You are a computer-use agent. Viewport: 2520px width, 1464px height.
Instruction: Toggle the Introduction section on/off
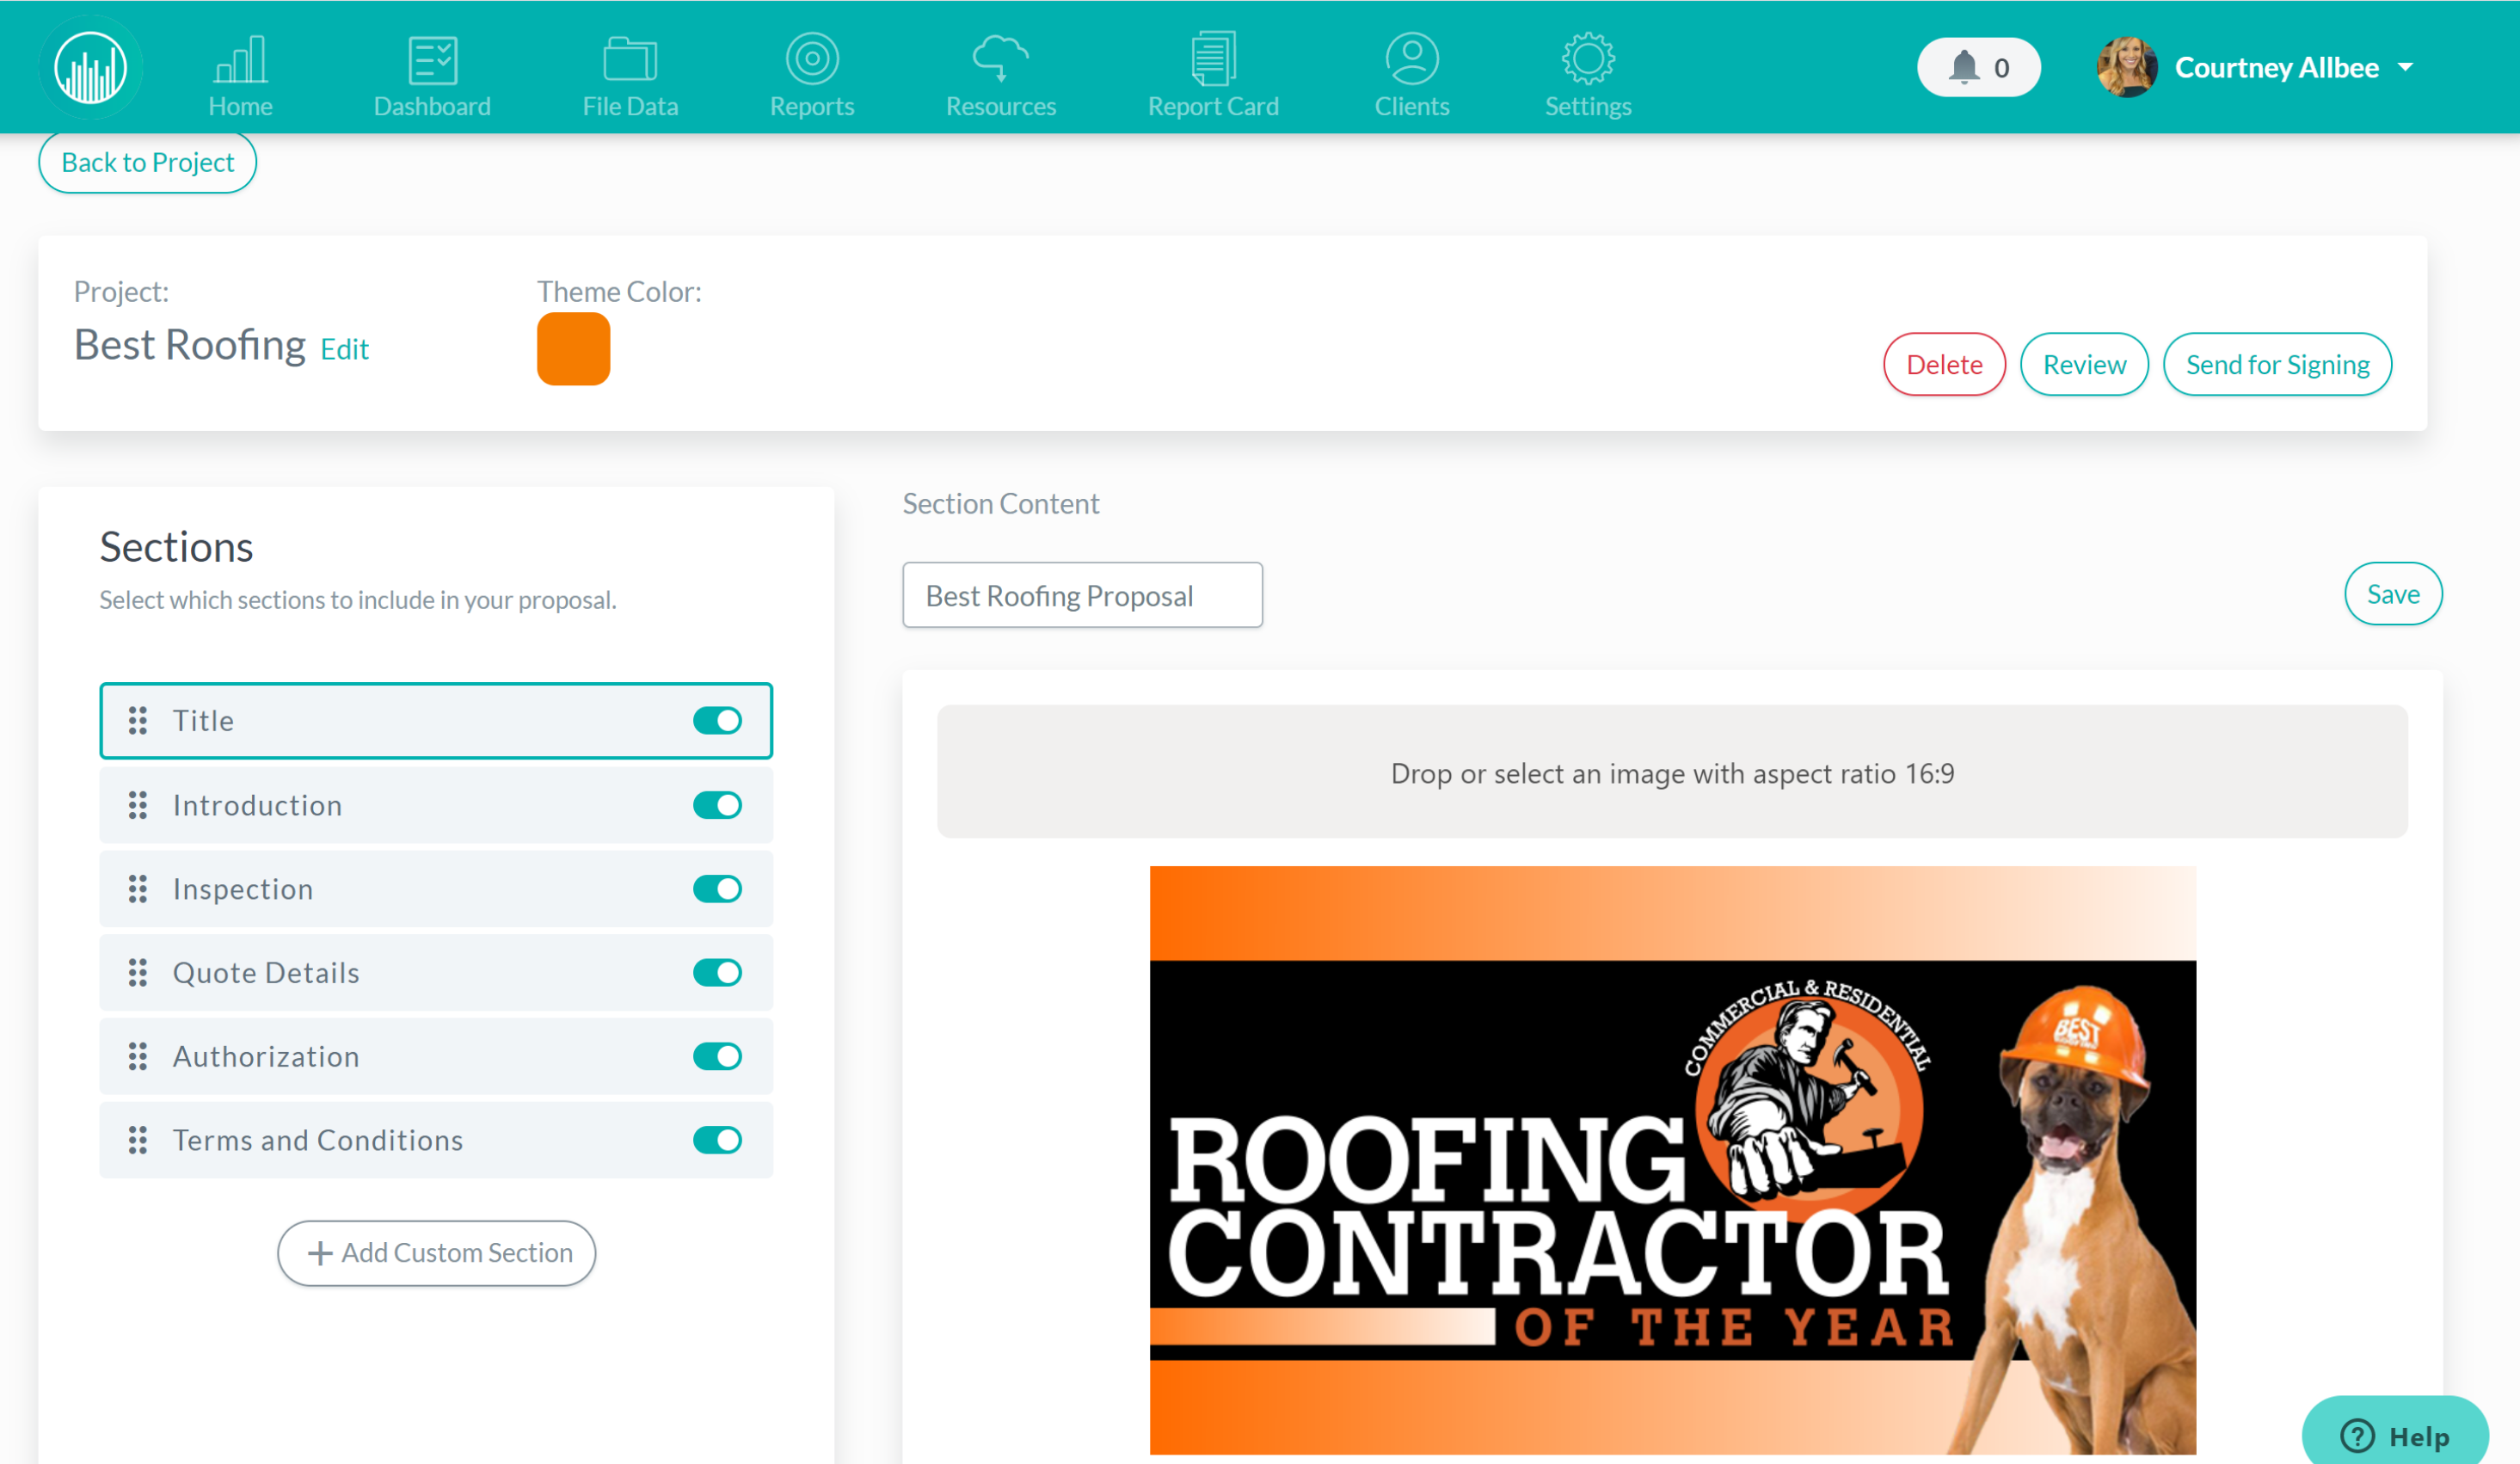(718, 805)
